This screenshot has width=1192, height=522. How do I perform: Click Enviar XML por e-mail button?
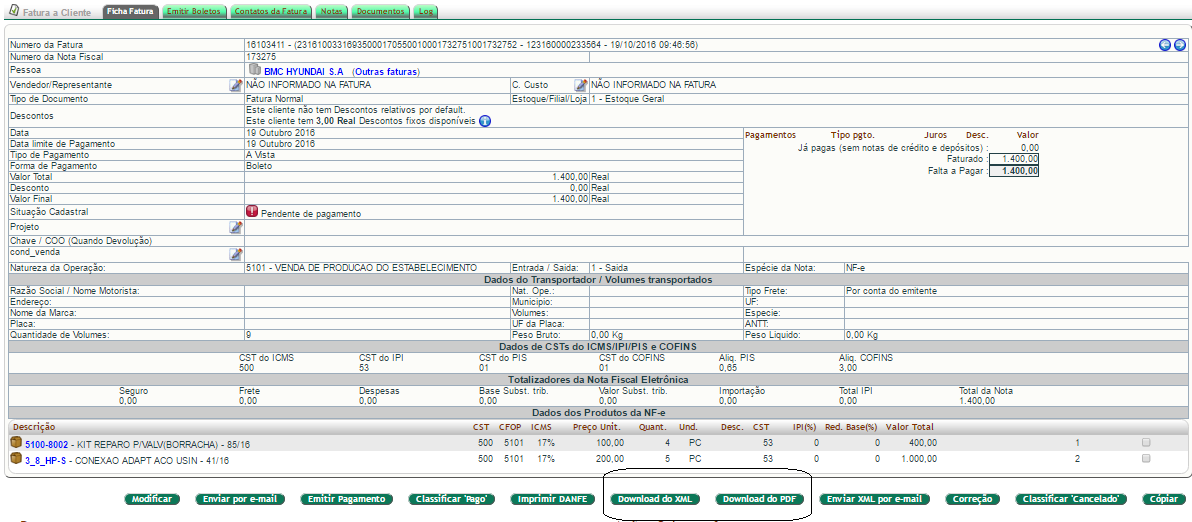pyautogui.click(x=874, y=499)
